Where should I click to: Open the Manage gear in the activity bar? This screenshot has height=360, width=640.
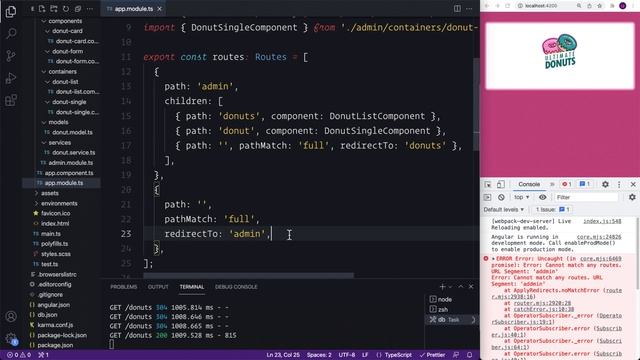pos(11,338)
